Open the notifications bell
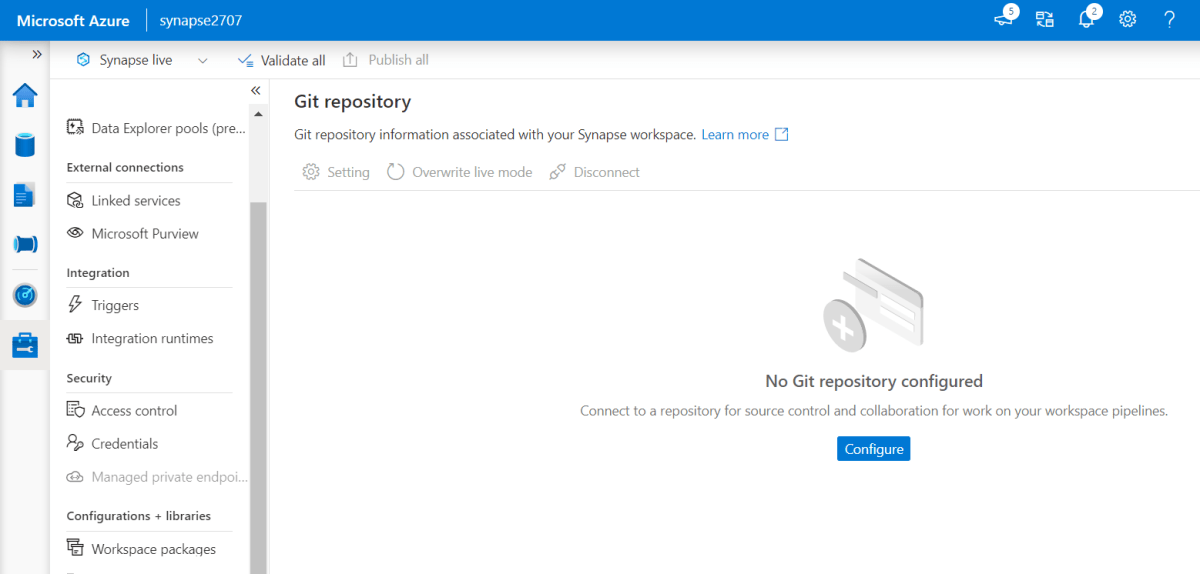The image size is (1200, 574). coord(1087,19)
